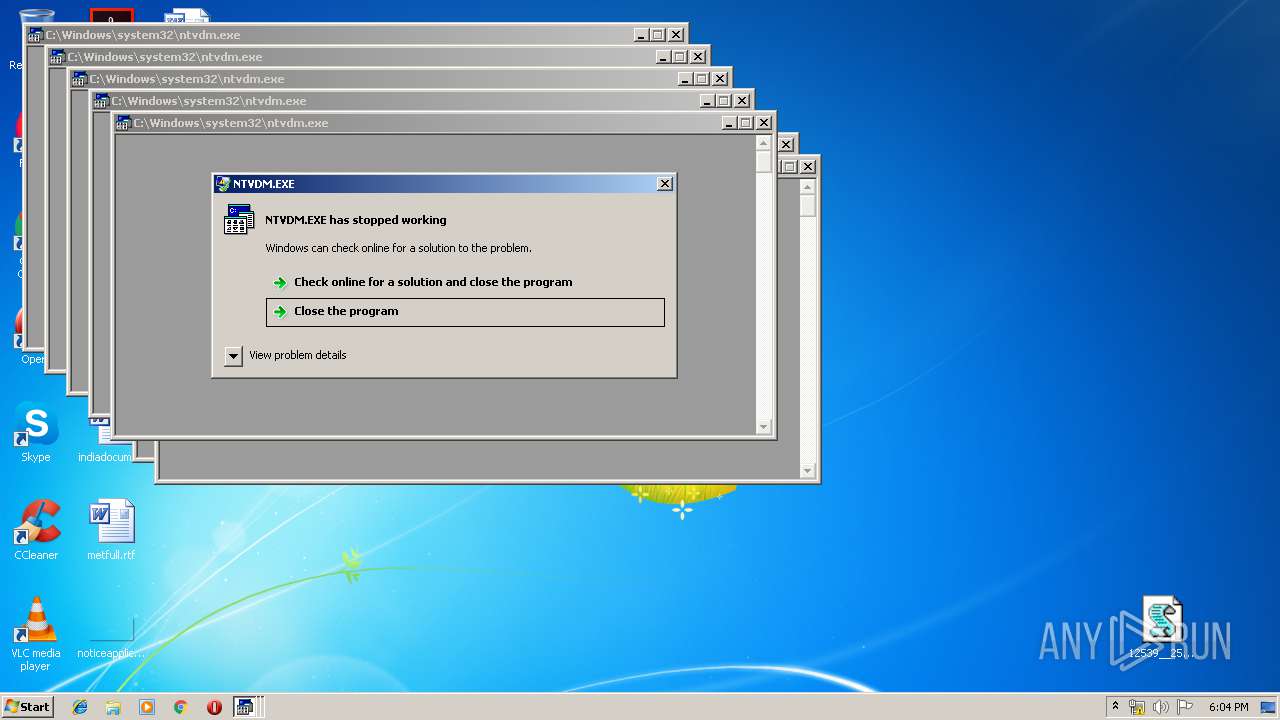Open the CCleaner desktop shortcut
This screenshot has width=1280, height=720.
36,530
